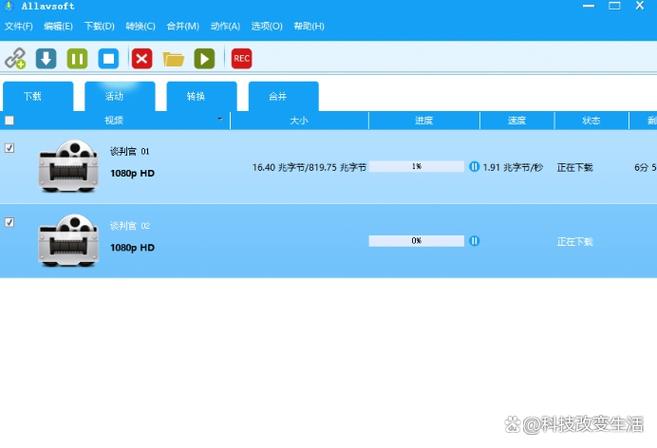Click the red X delete icon

(142, 58)
